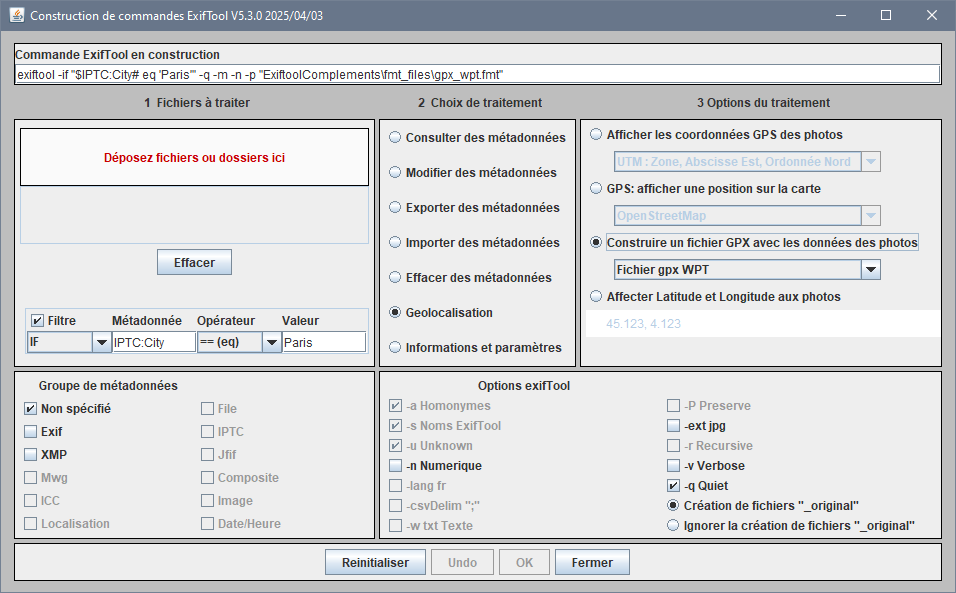
Task: Click the OK button
Action: tap(524, 563)
